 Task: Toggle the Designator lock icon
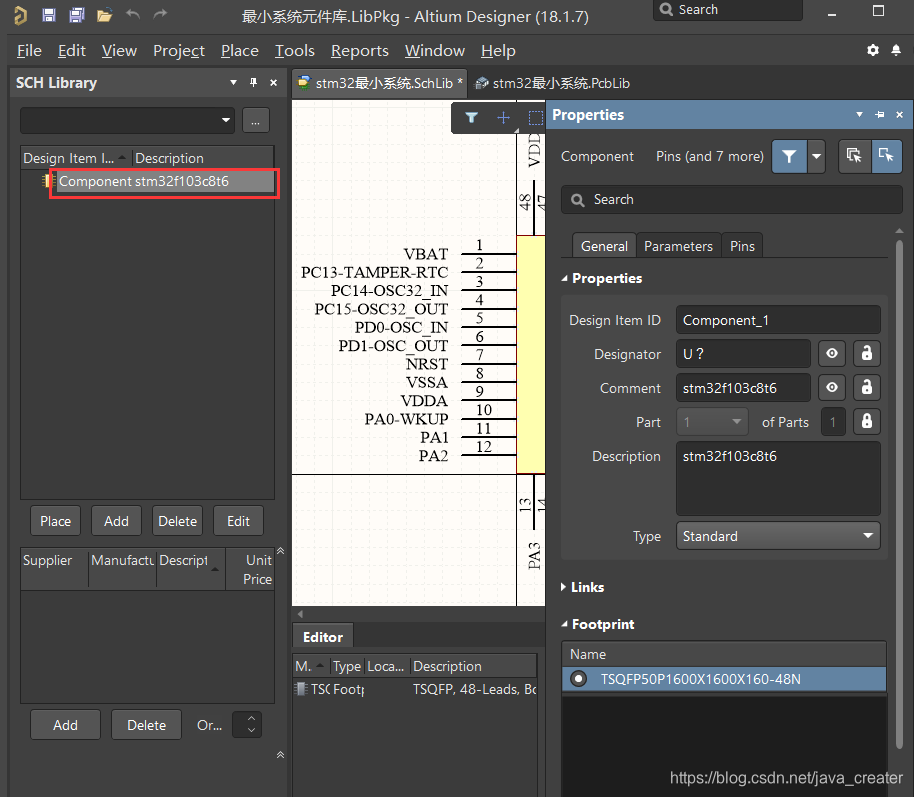click(x=867, y=353)
